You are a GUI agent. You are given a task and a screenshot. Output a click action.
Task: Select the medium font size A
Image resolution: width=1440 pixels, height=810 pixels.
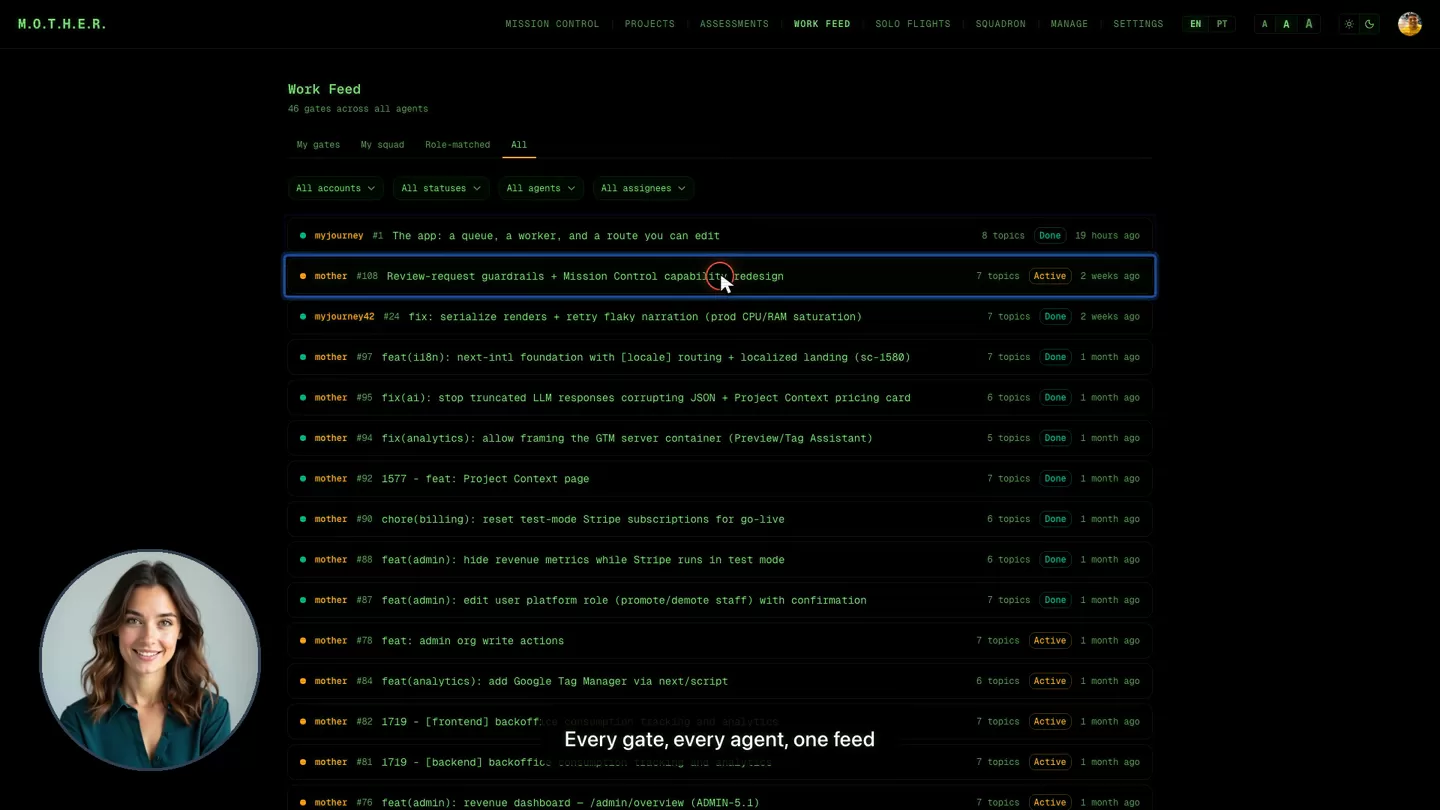[x=1286, y=24]
